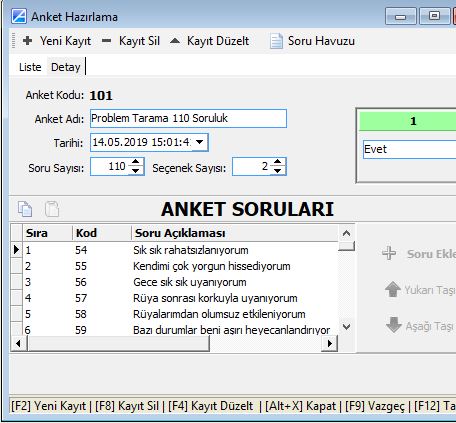Click the Sıra column header
The width and height of the screenshot is (456, 423).
tap(47, 233)
